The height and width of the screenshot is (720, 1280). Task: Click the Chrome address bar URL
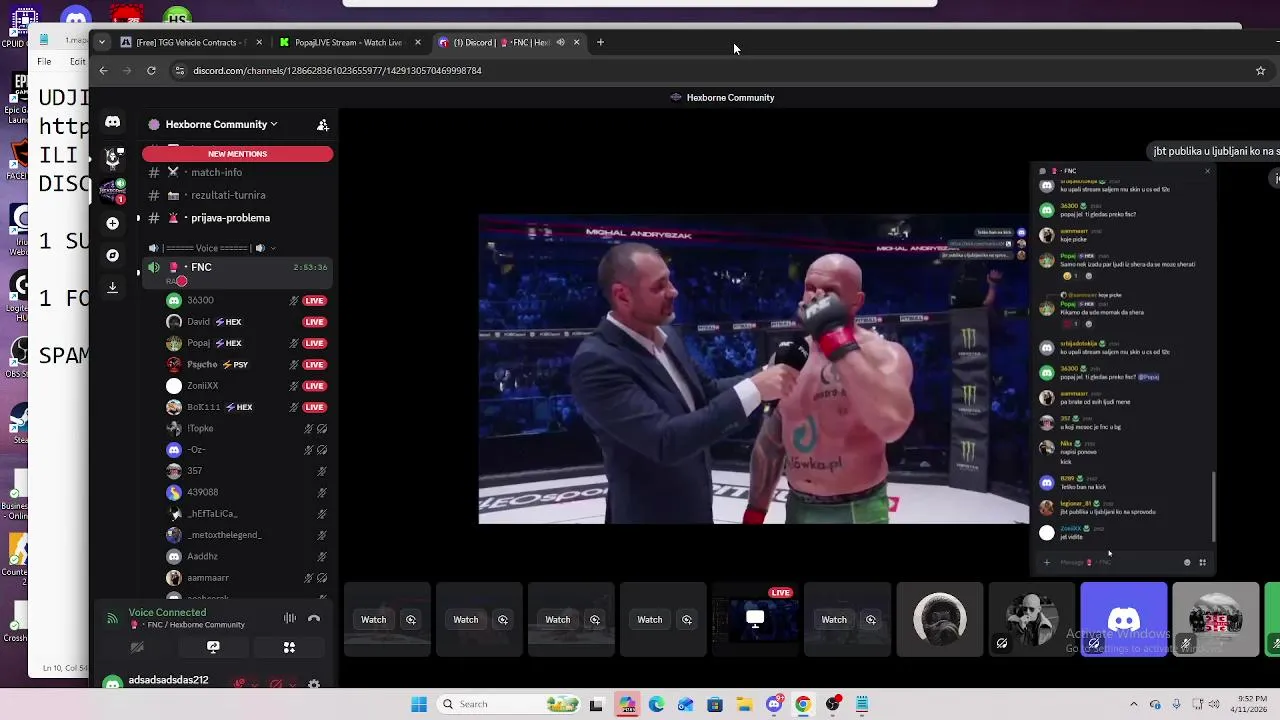337,70
